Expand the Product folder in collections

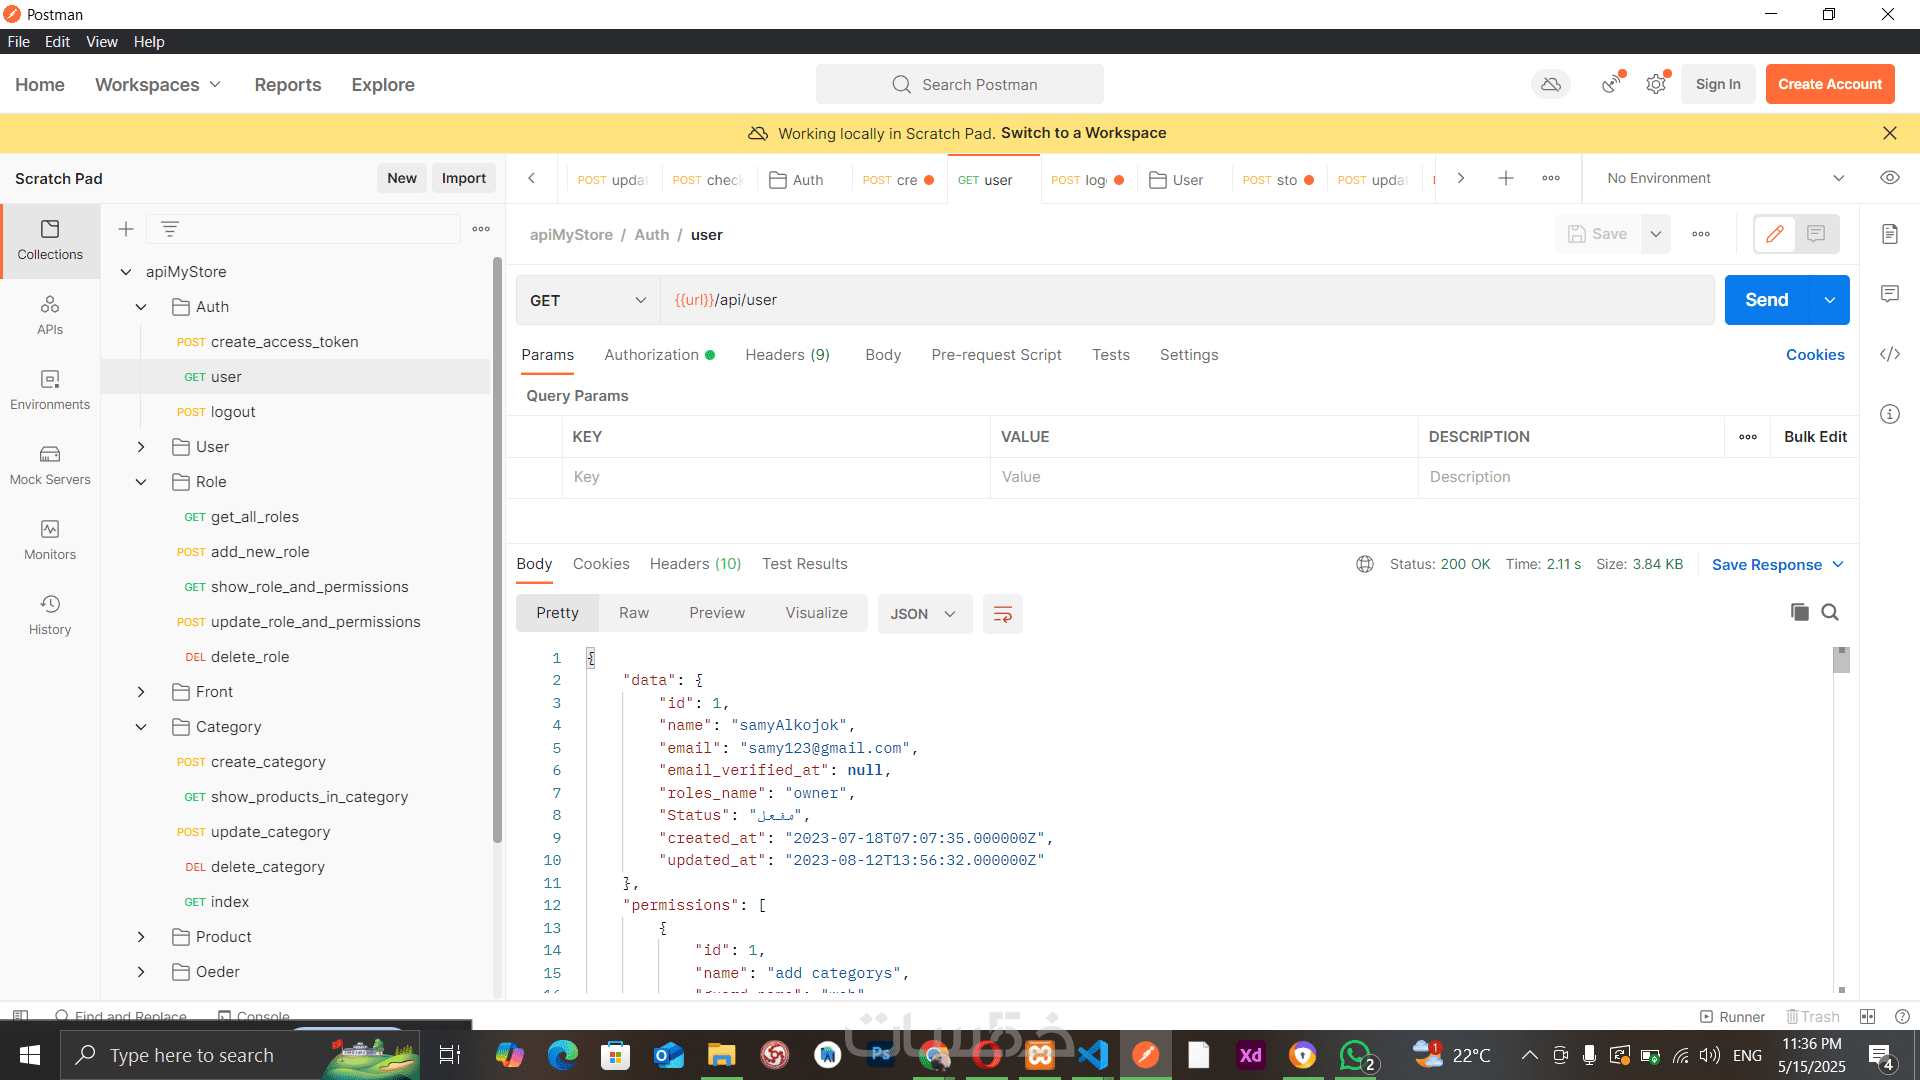(x=141, y=937)
